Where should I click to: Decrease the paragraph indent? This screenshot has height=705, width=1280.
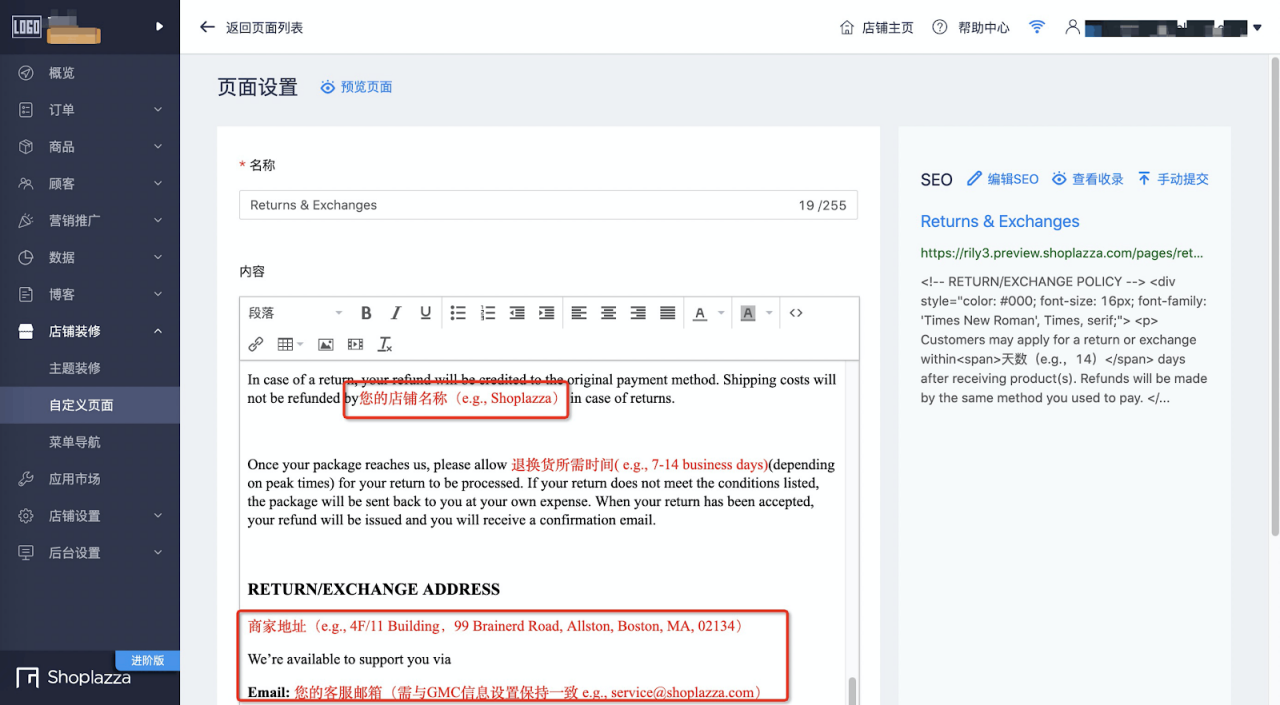517,313
